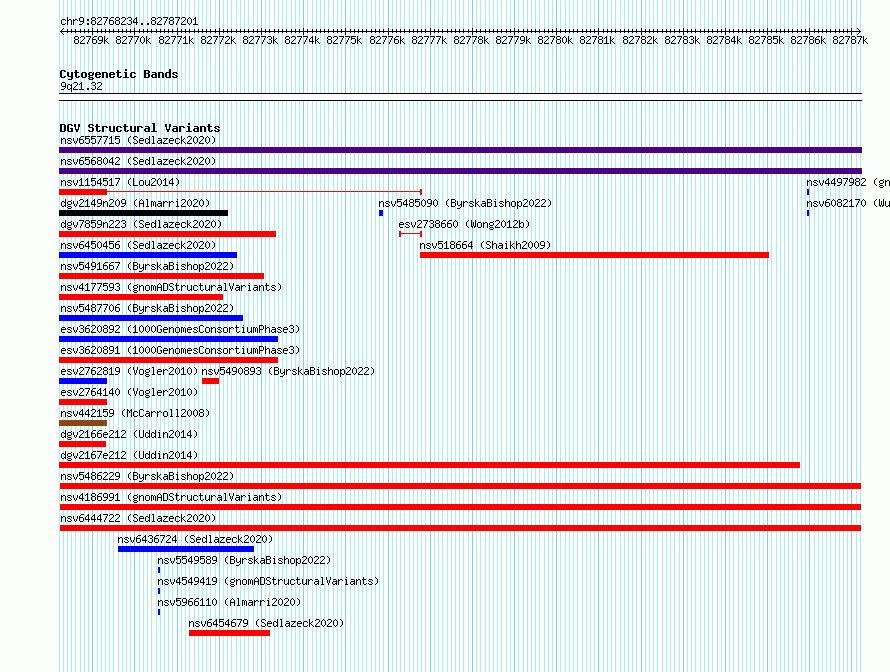Select the small blue marker under nsv5485090
This screenshot has height=672, width=890.
tap(381, 213)
